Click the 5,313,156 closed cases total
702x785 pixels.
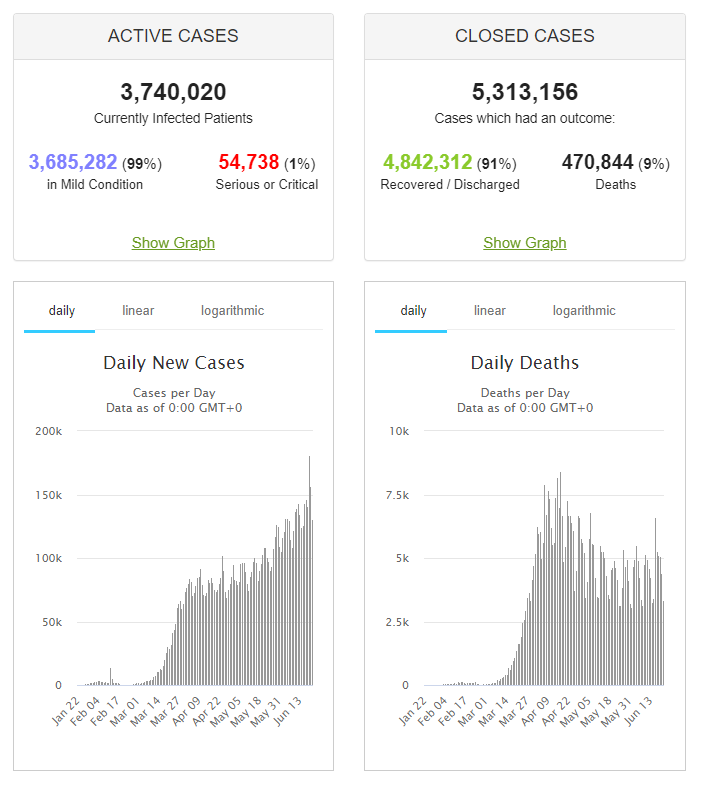click(x=524, y=93)
